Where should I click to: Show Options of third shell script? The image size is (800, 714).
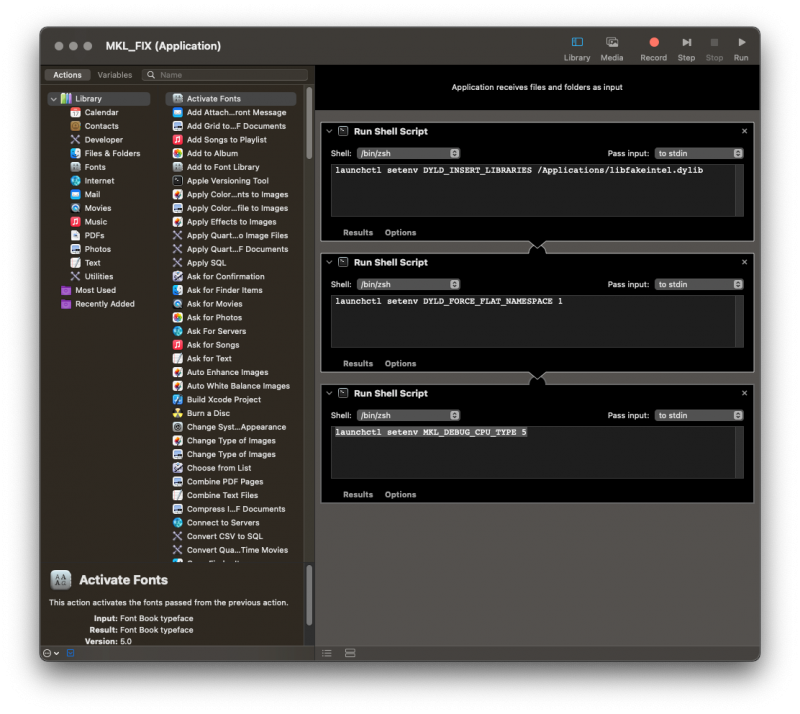click(x=400, y=495)
